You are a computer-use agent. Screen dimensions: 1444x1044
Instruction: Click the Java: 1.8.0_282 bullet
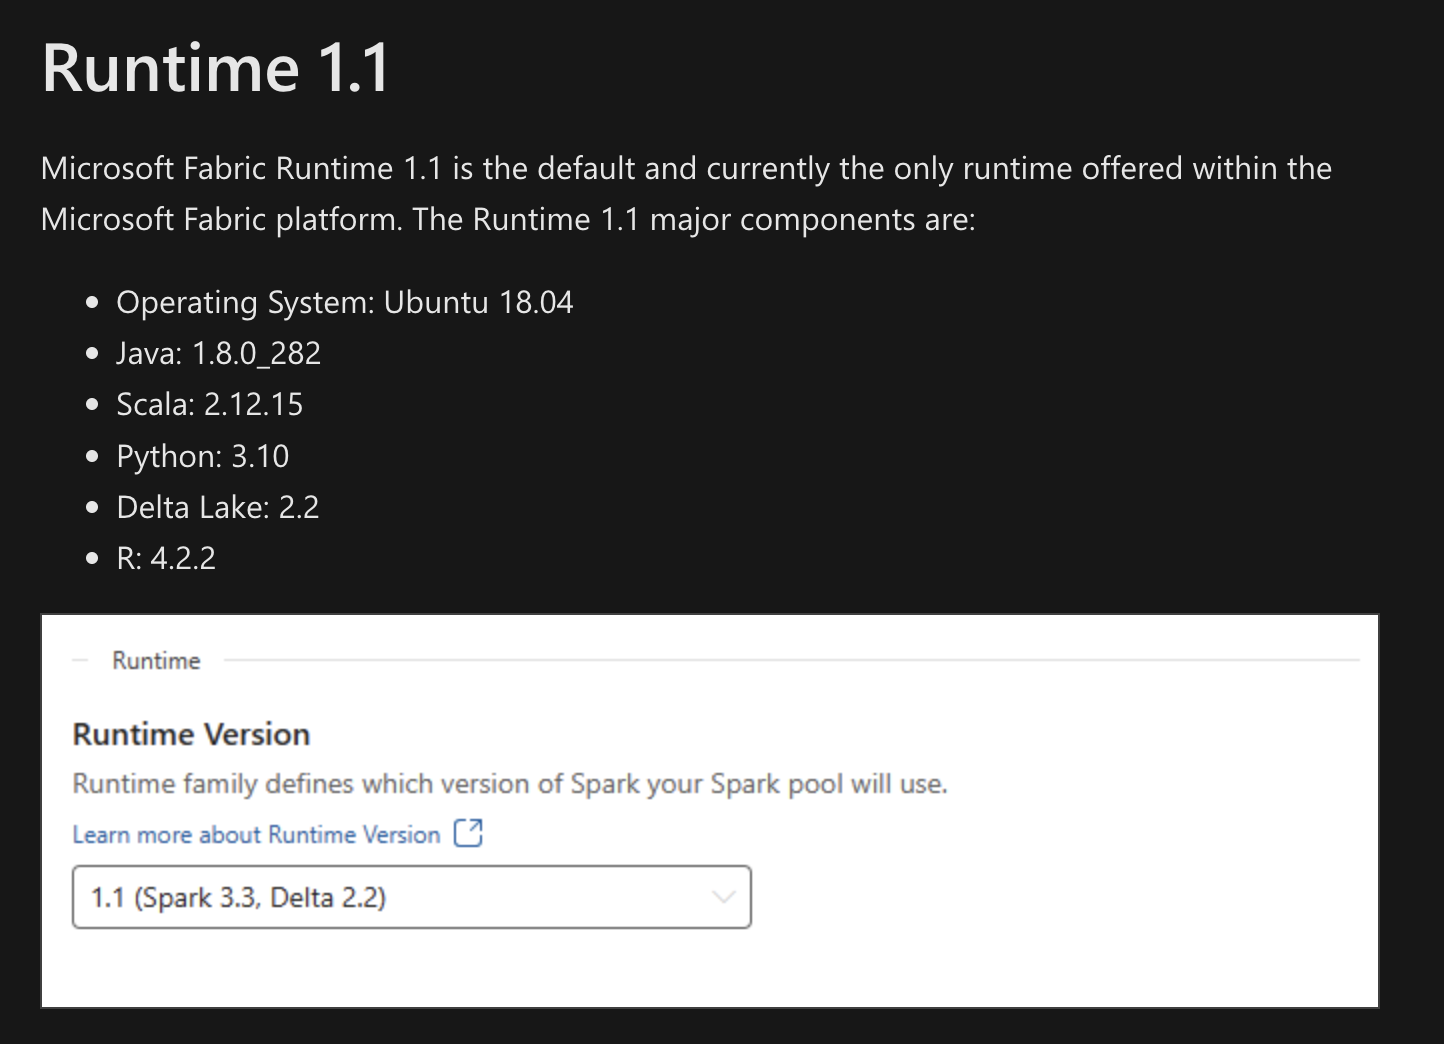[x=218, y=353]
